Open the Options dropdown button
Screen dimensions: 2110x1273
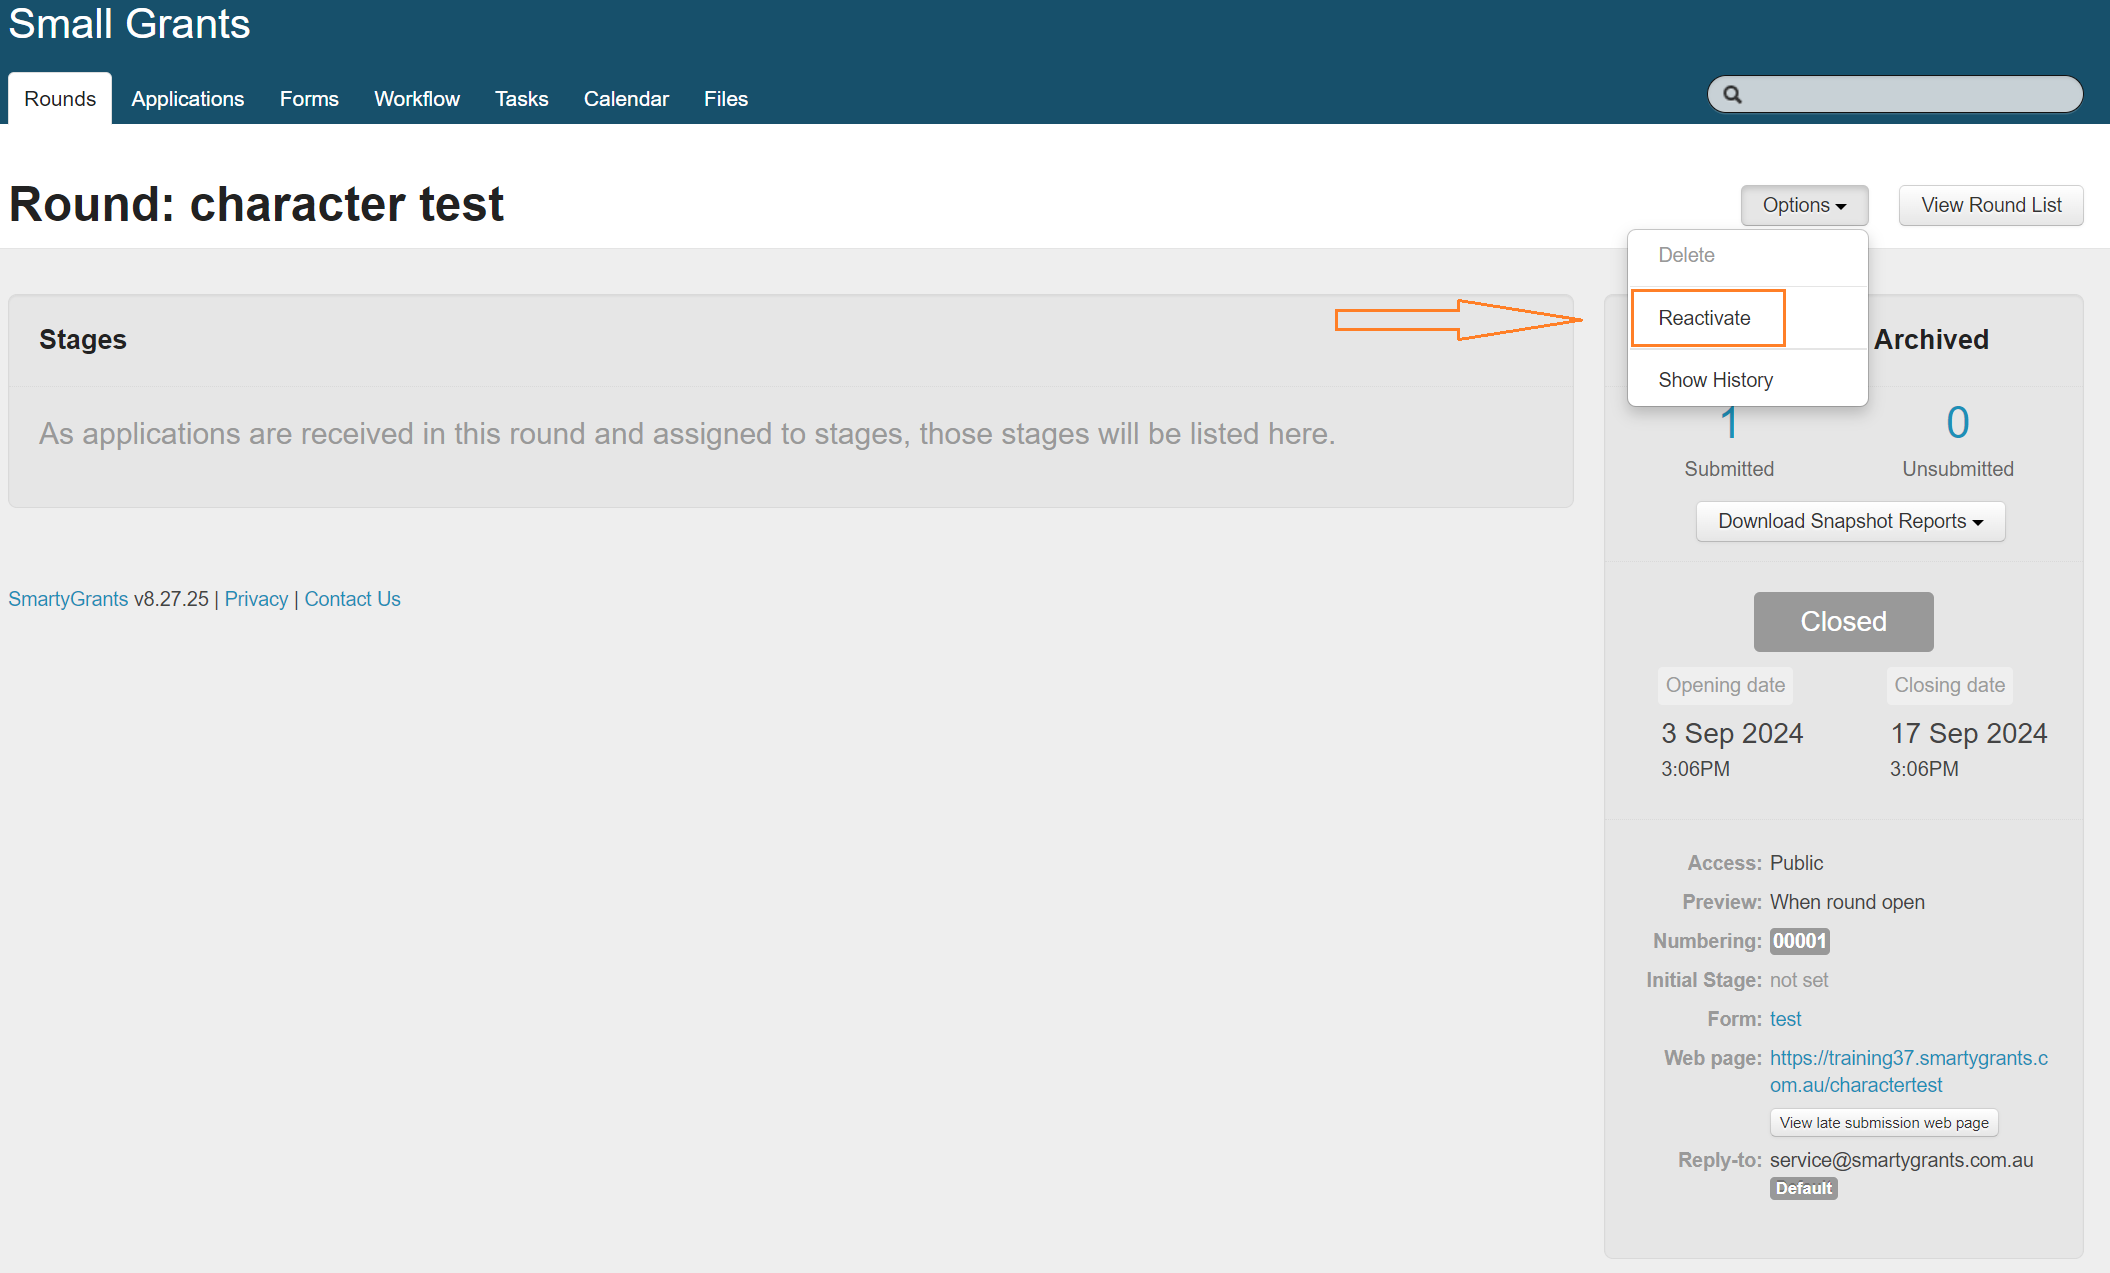[1804, 205]
